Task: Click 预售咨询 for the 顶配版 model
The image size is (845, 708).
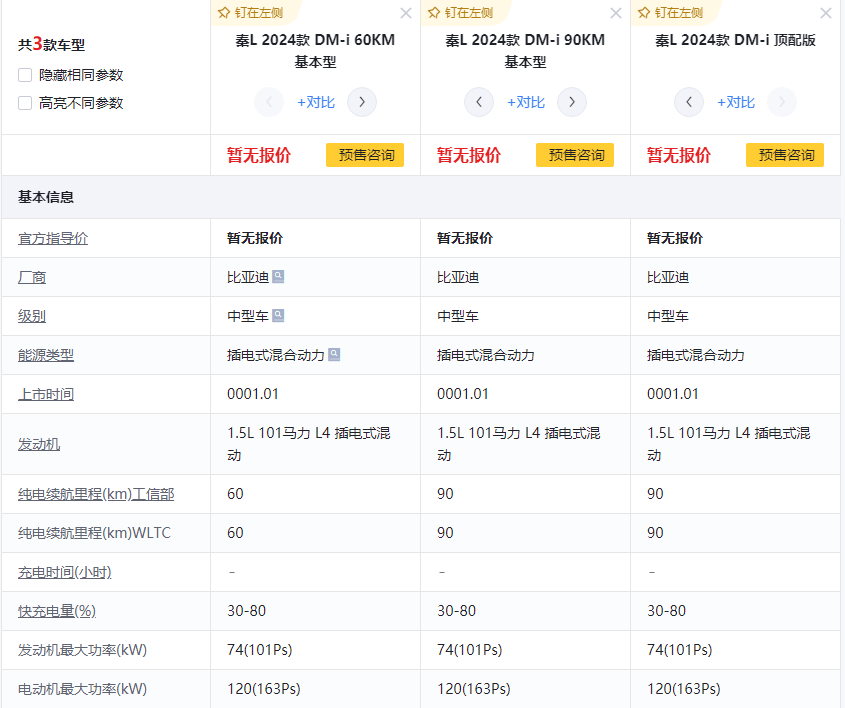Action: point(785,155)
